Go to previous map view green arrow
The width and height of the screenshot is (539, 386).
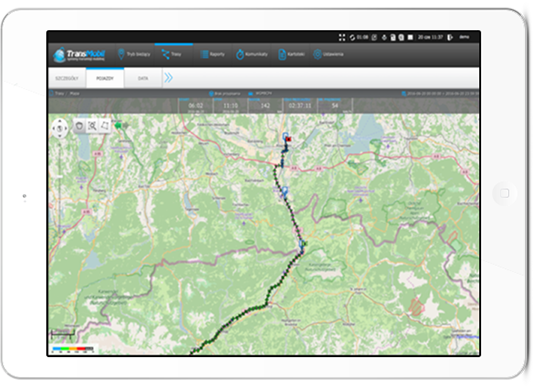(x=118, y=125)
